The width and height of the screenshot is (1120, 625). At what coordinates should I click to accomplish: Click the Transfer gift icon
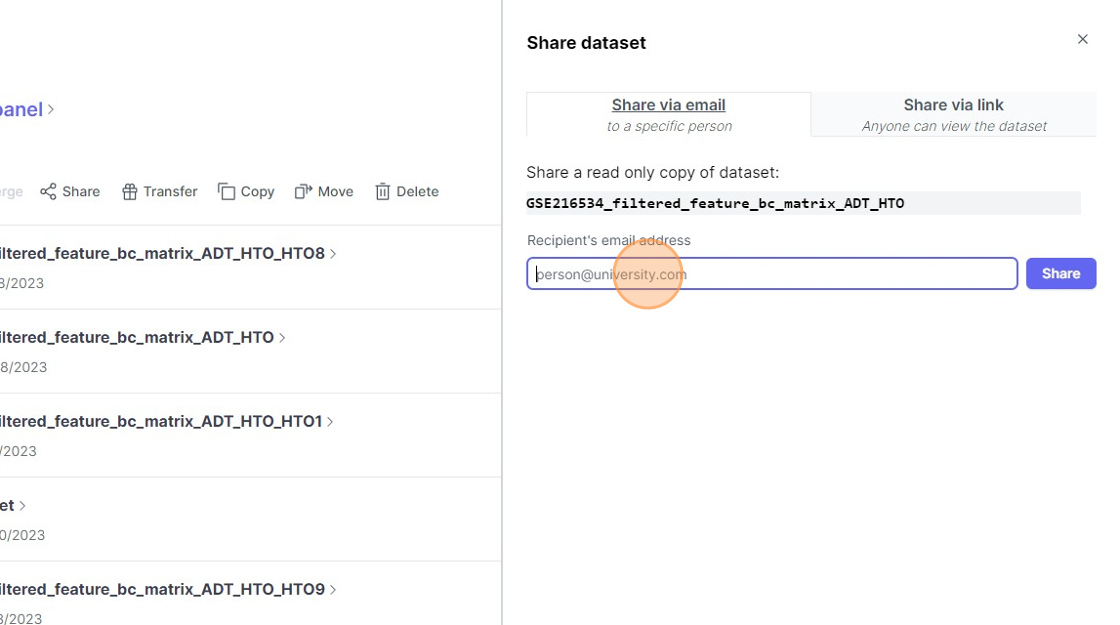pyautogui.click(x=129, y=192)
